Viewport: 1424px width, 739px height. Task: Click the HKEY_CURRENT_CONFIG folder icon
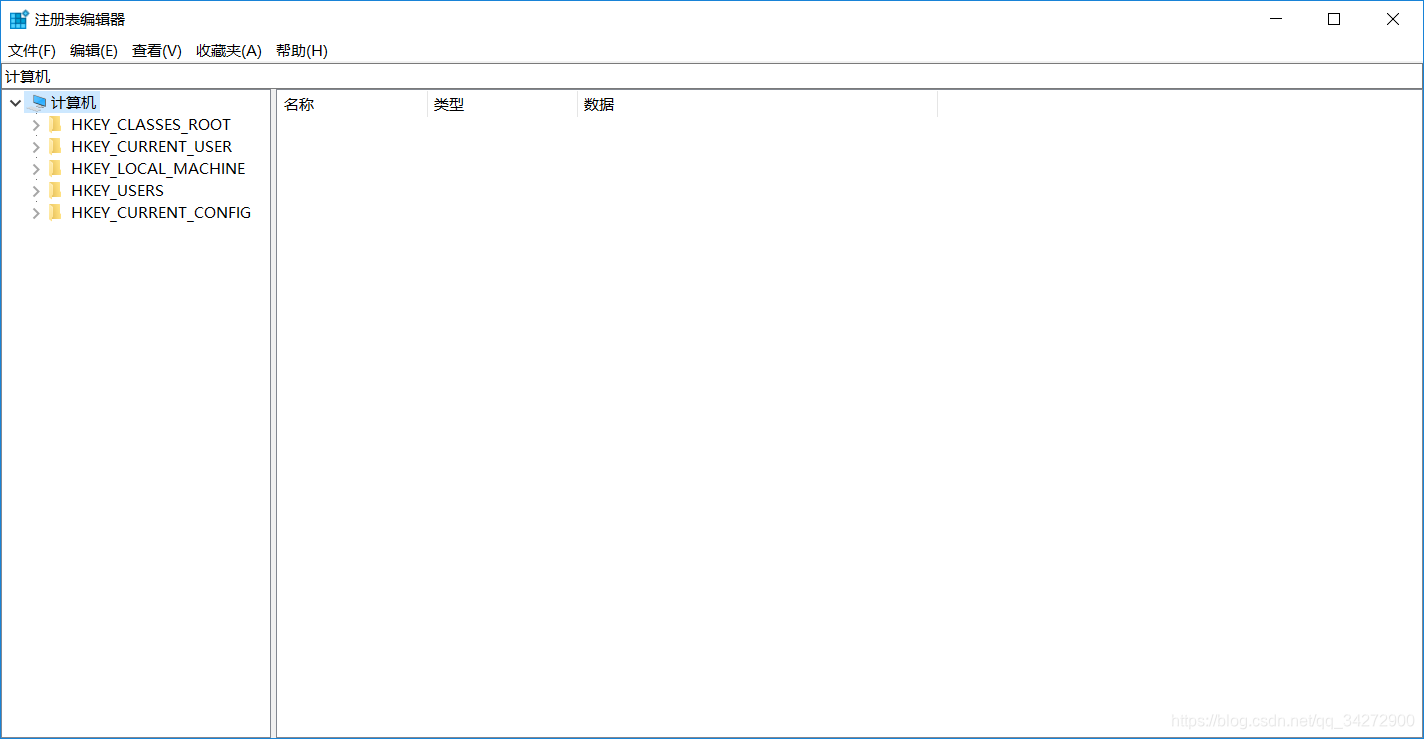click(55, 212)
